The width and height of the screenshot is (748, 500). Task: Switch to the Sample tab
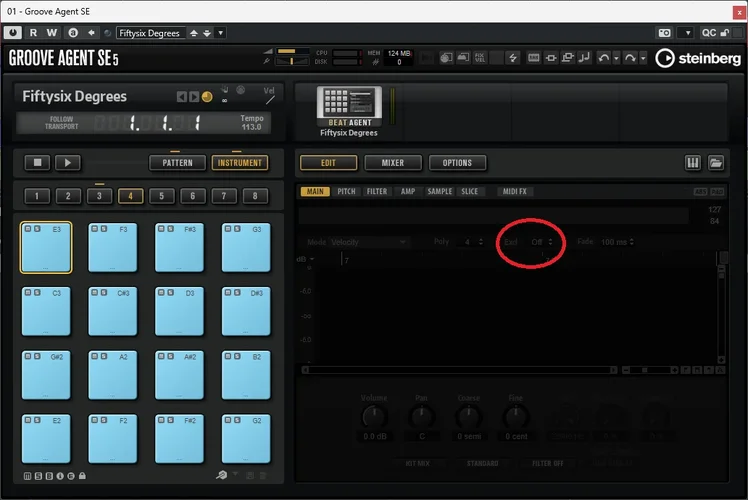click(439, 191)
